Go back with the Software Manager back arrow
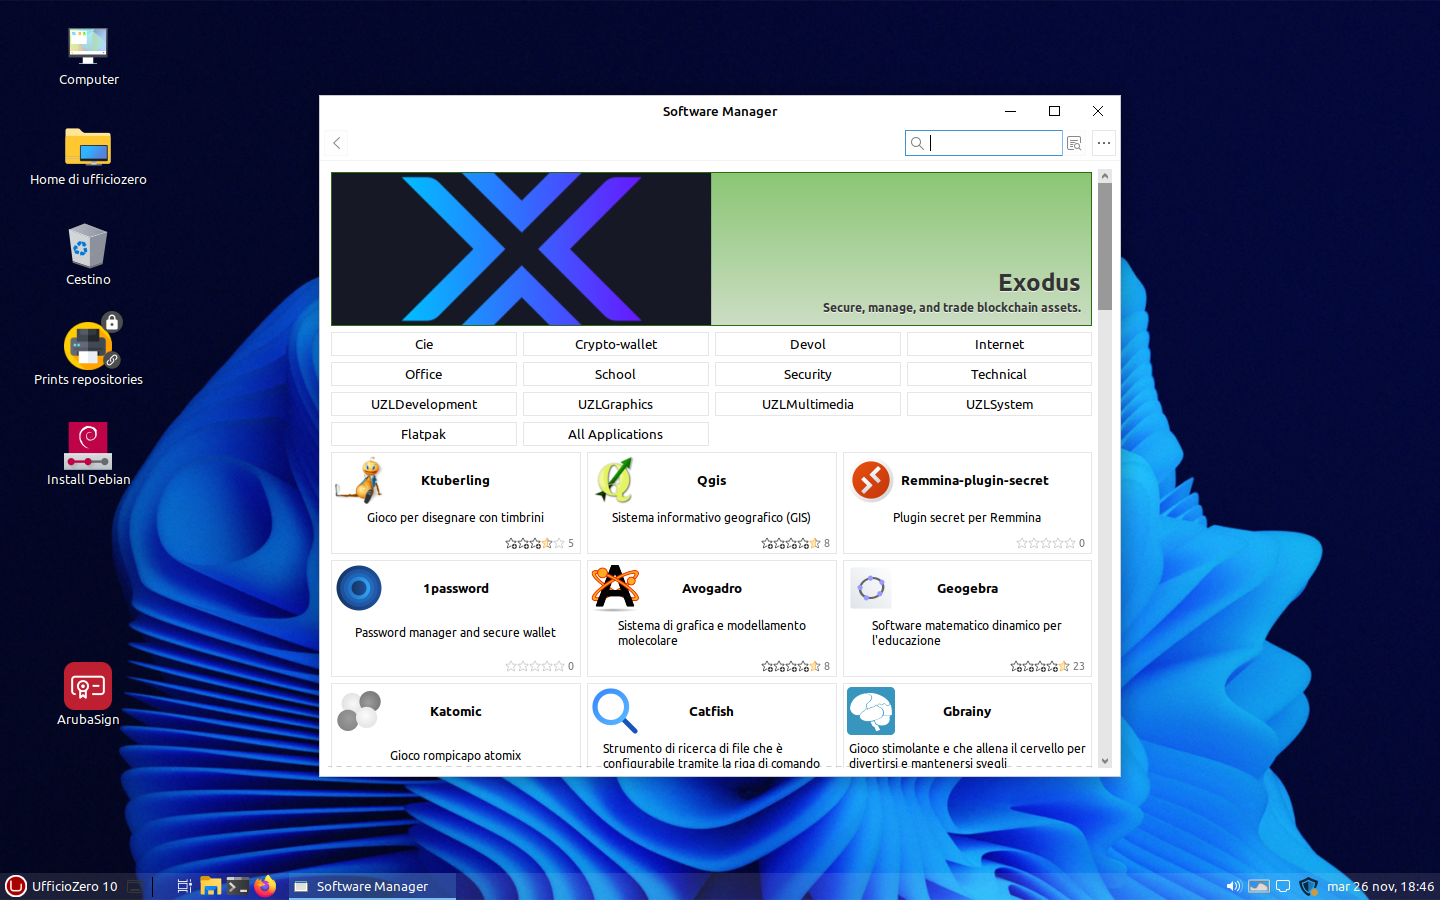 tap(337, 143)
